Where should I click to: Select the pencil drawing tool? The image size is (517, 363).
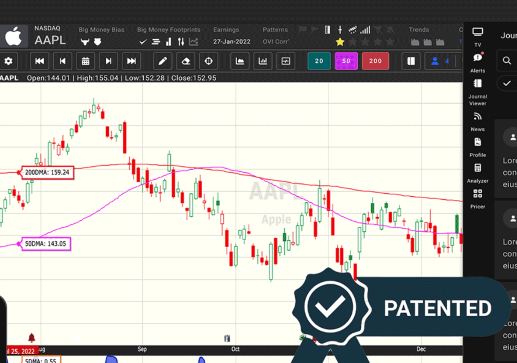(163, 61)
